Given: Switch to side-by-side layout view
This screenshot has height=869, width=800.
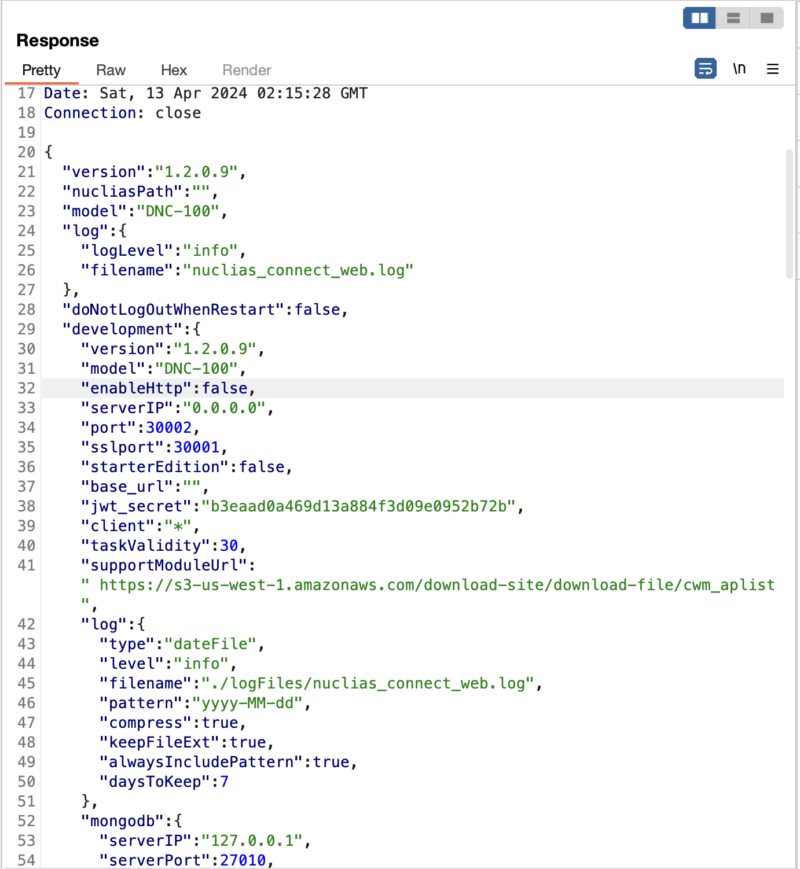Looking at the screenshot, I should (700, 18).
